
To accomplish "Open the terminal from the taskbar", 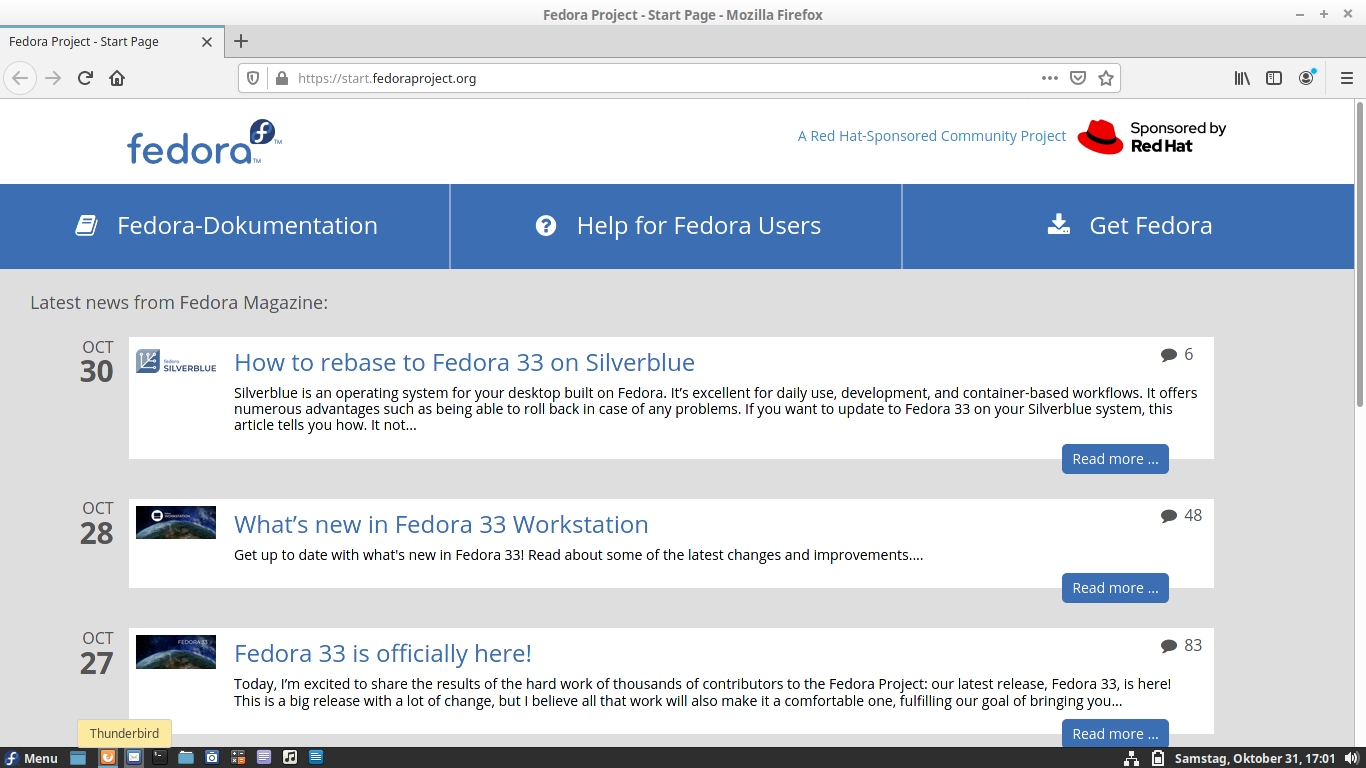I will [x=160, y=758].
